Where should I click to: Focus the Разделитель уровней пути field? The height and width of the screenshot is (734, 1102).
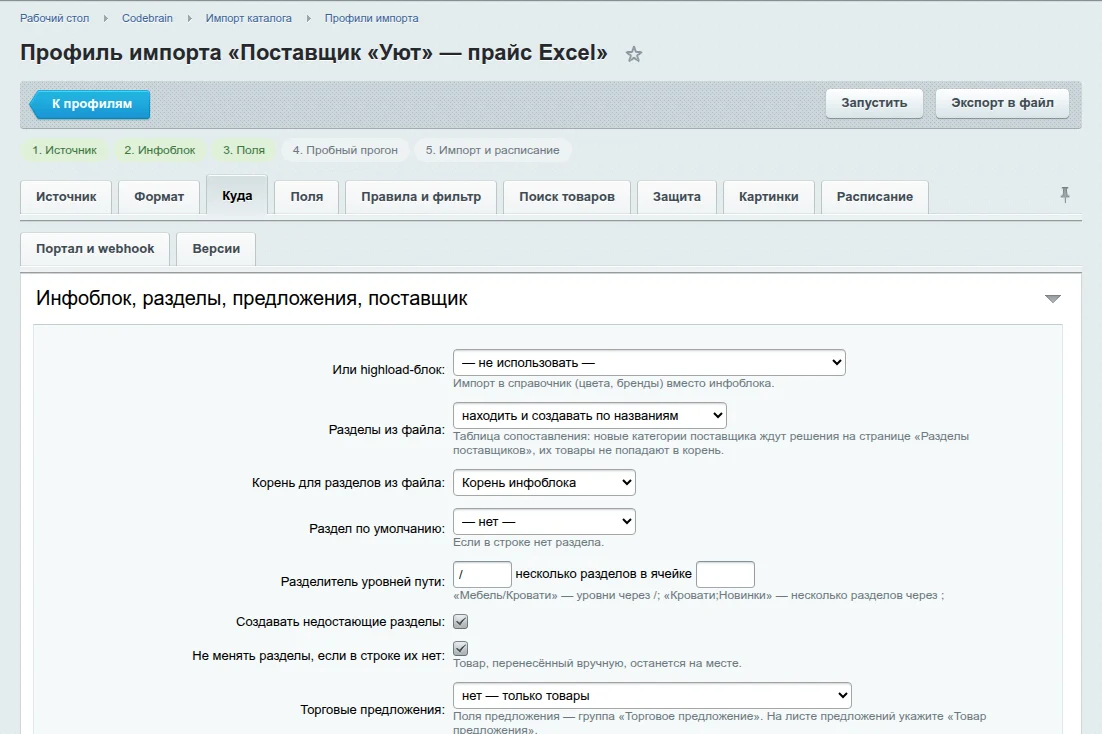482,574
